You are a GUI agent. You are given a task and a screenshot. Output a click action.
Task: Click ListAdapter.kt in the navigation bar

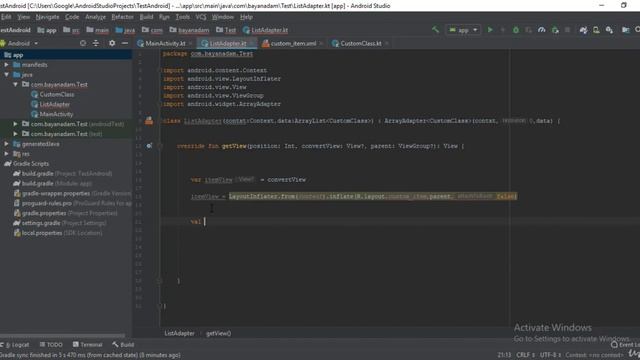[265, 30]
